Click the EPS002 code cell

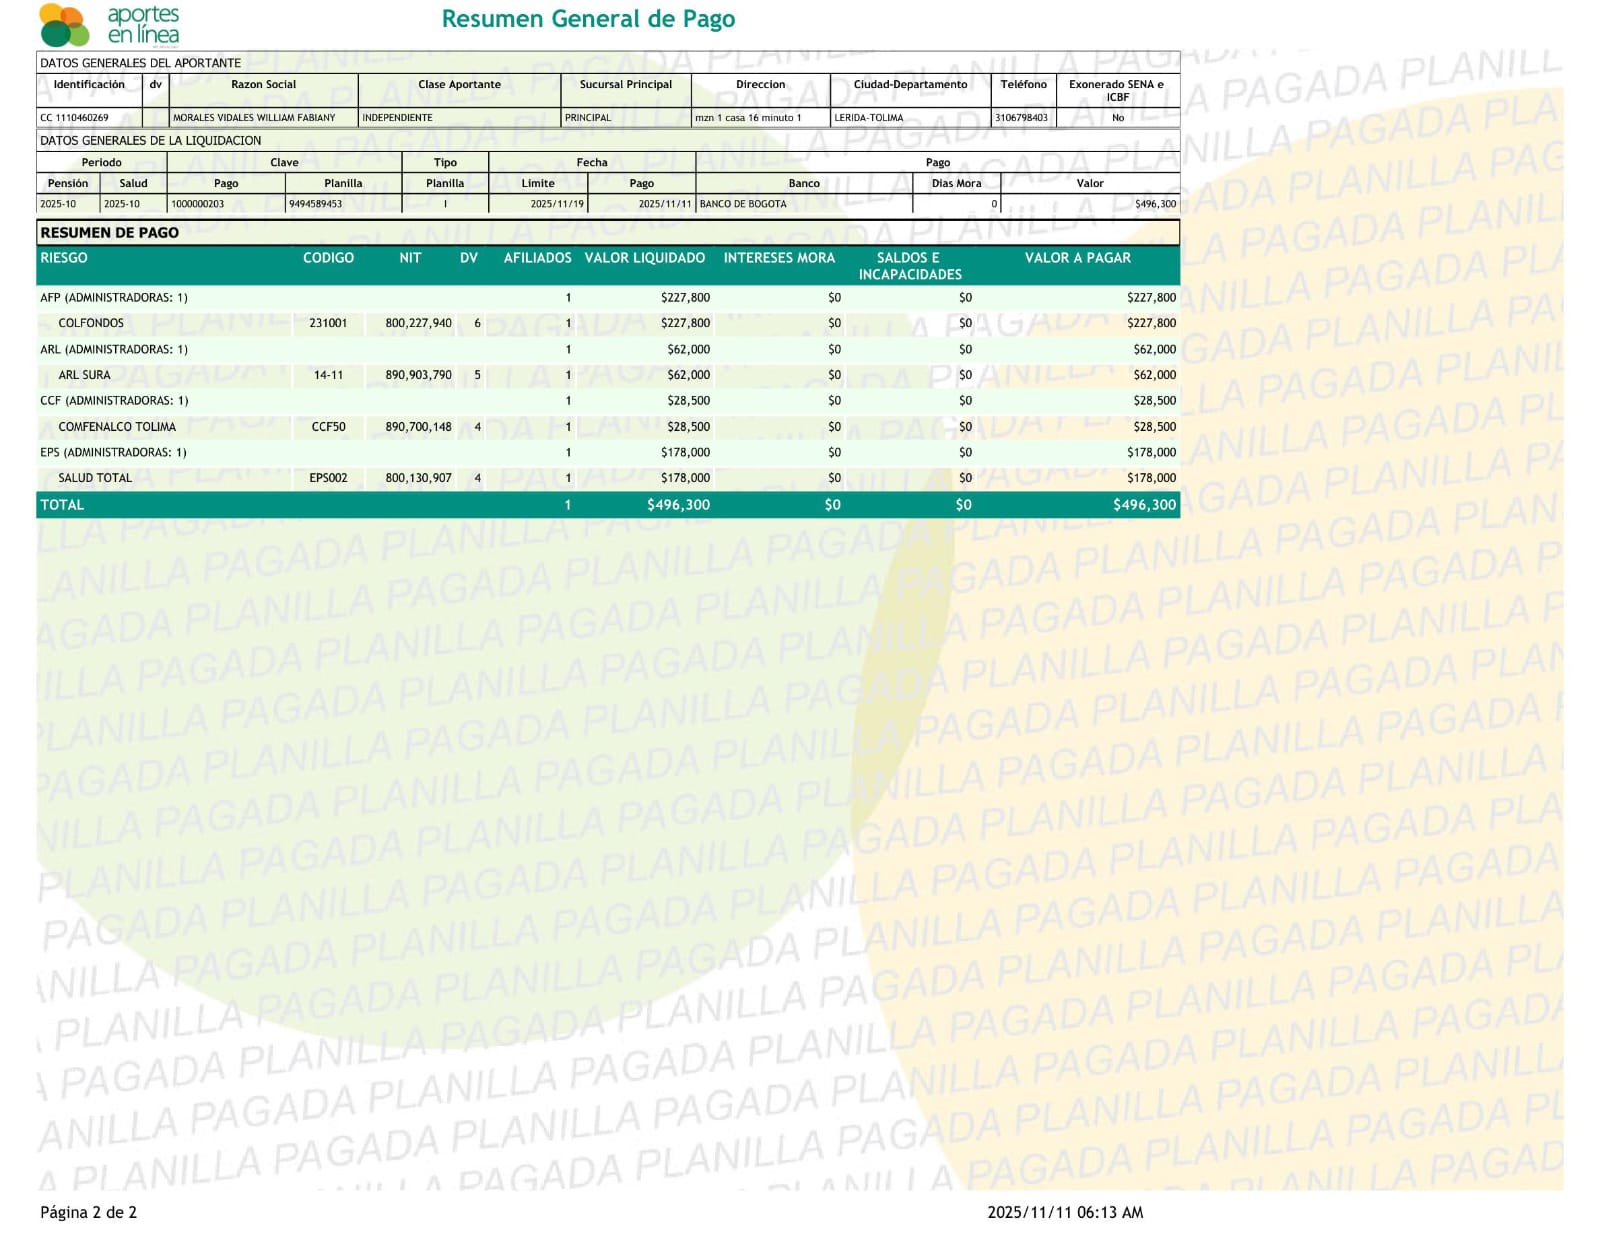pyautogui.click(x=328, y=478)
